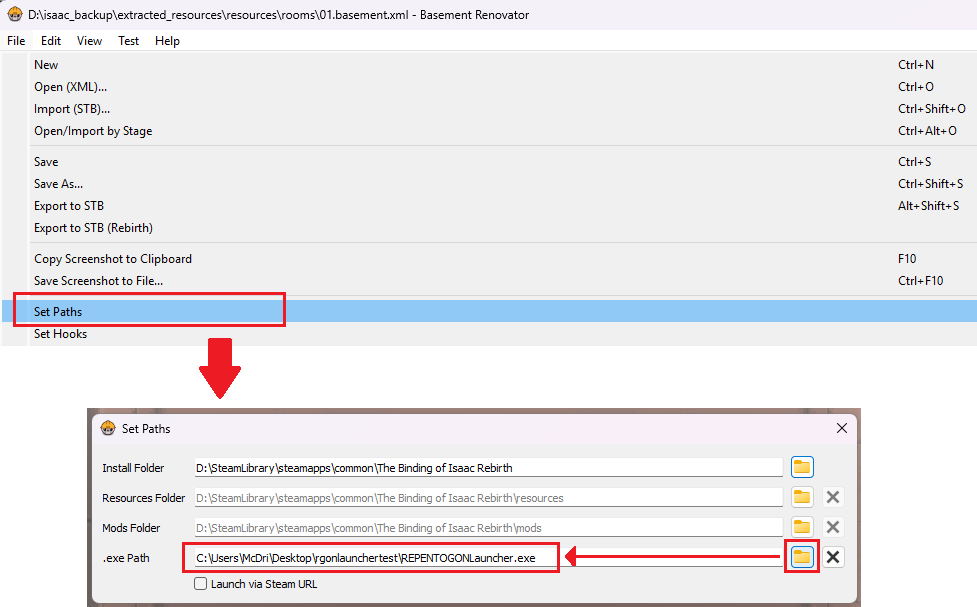Close the Set Paths dialog
Viewport: 977px width, 607px height.
coord(841,428)
